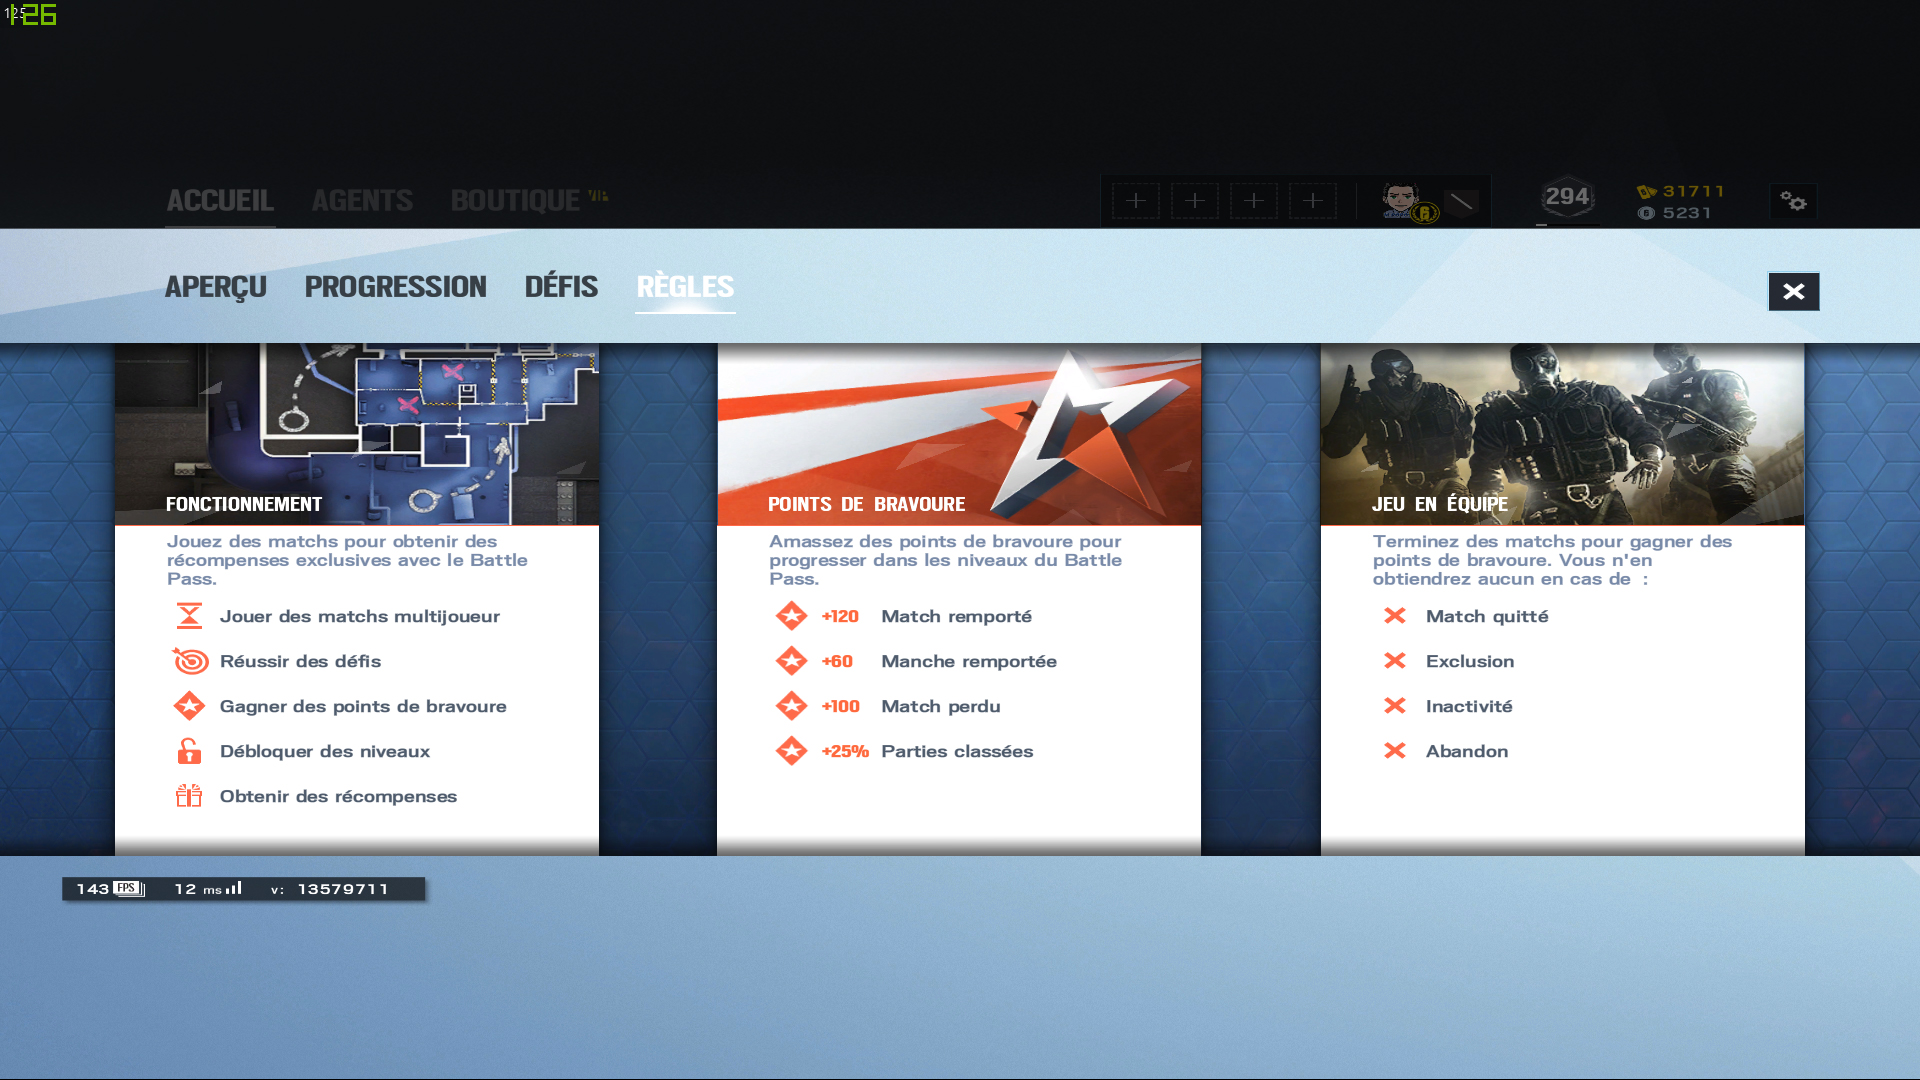Click the 'Jouer des matchs multijoueur' text
The height and width of the screenshot is (1080, 1920).
coord(360,617)
